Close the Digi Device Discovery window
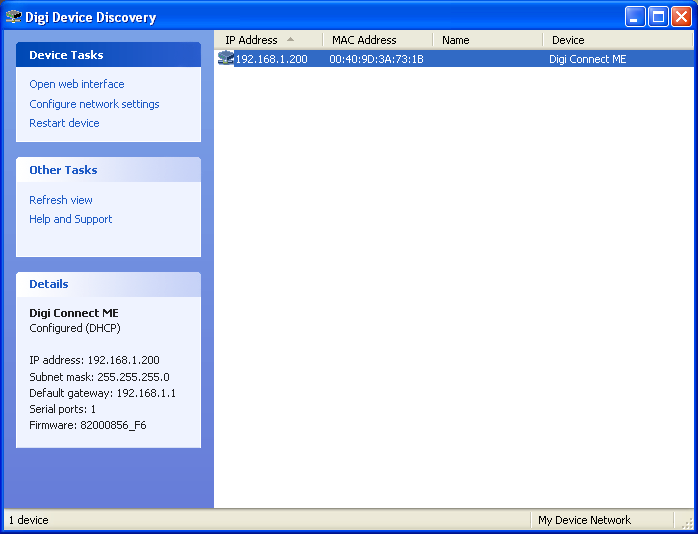Image resolution: width=698 pixels, height=534 pixels. [682, 17]
